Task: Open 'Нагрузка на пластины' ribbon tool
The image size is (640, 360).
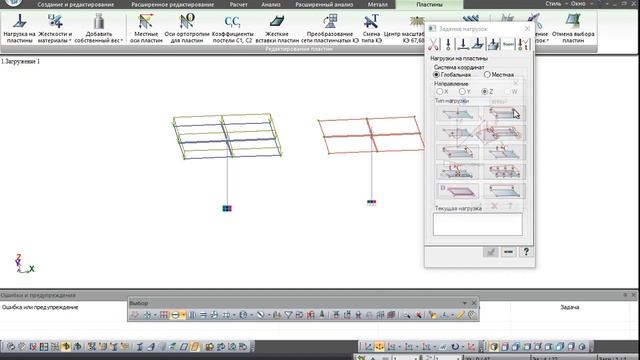Action: 19,28
